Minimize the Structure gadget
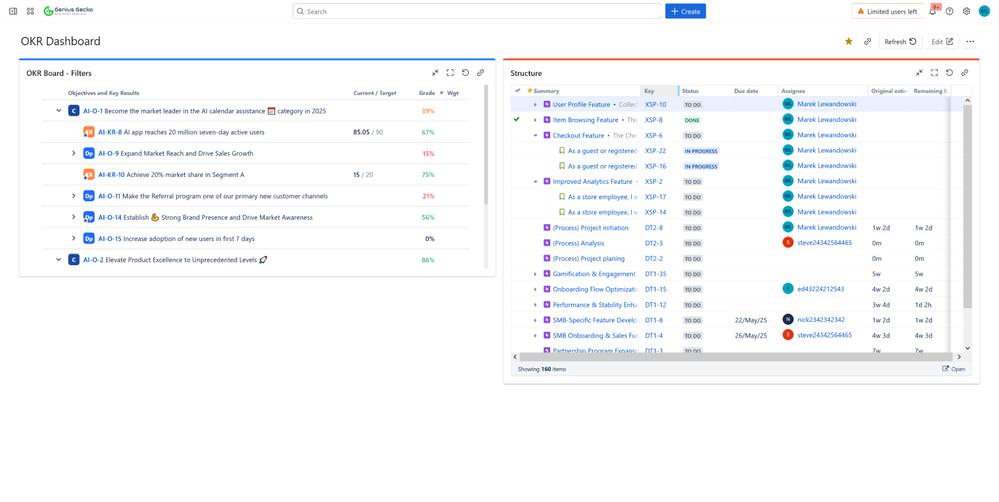 click(x=919, y=73)
